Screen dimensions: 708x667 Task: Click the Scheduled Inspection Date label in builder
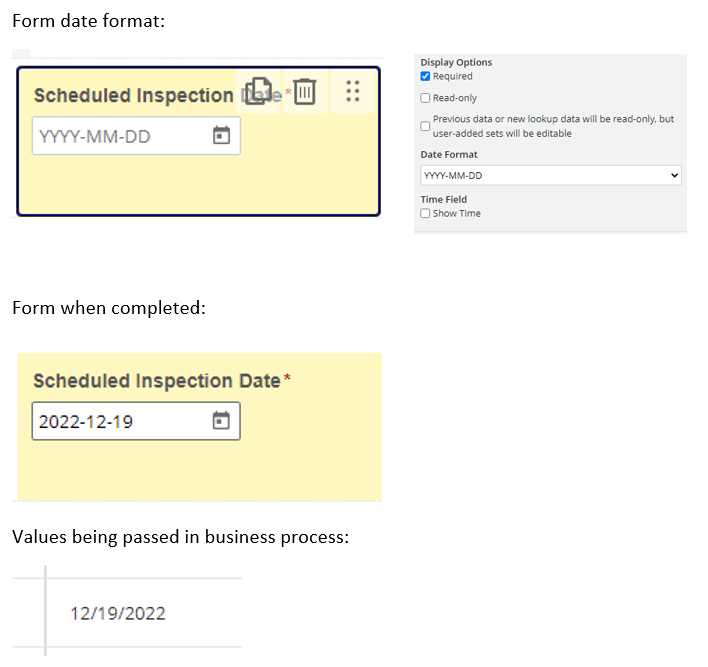158,95
